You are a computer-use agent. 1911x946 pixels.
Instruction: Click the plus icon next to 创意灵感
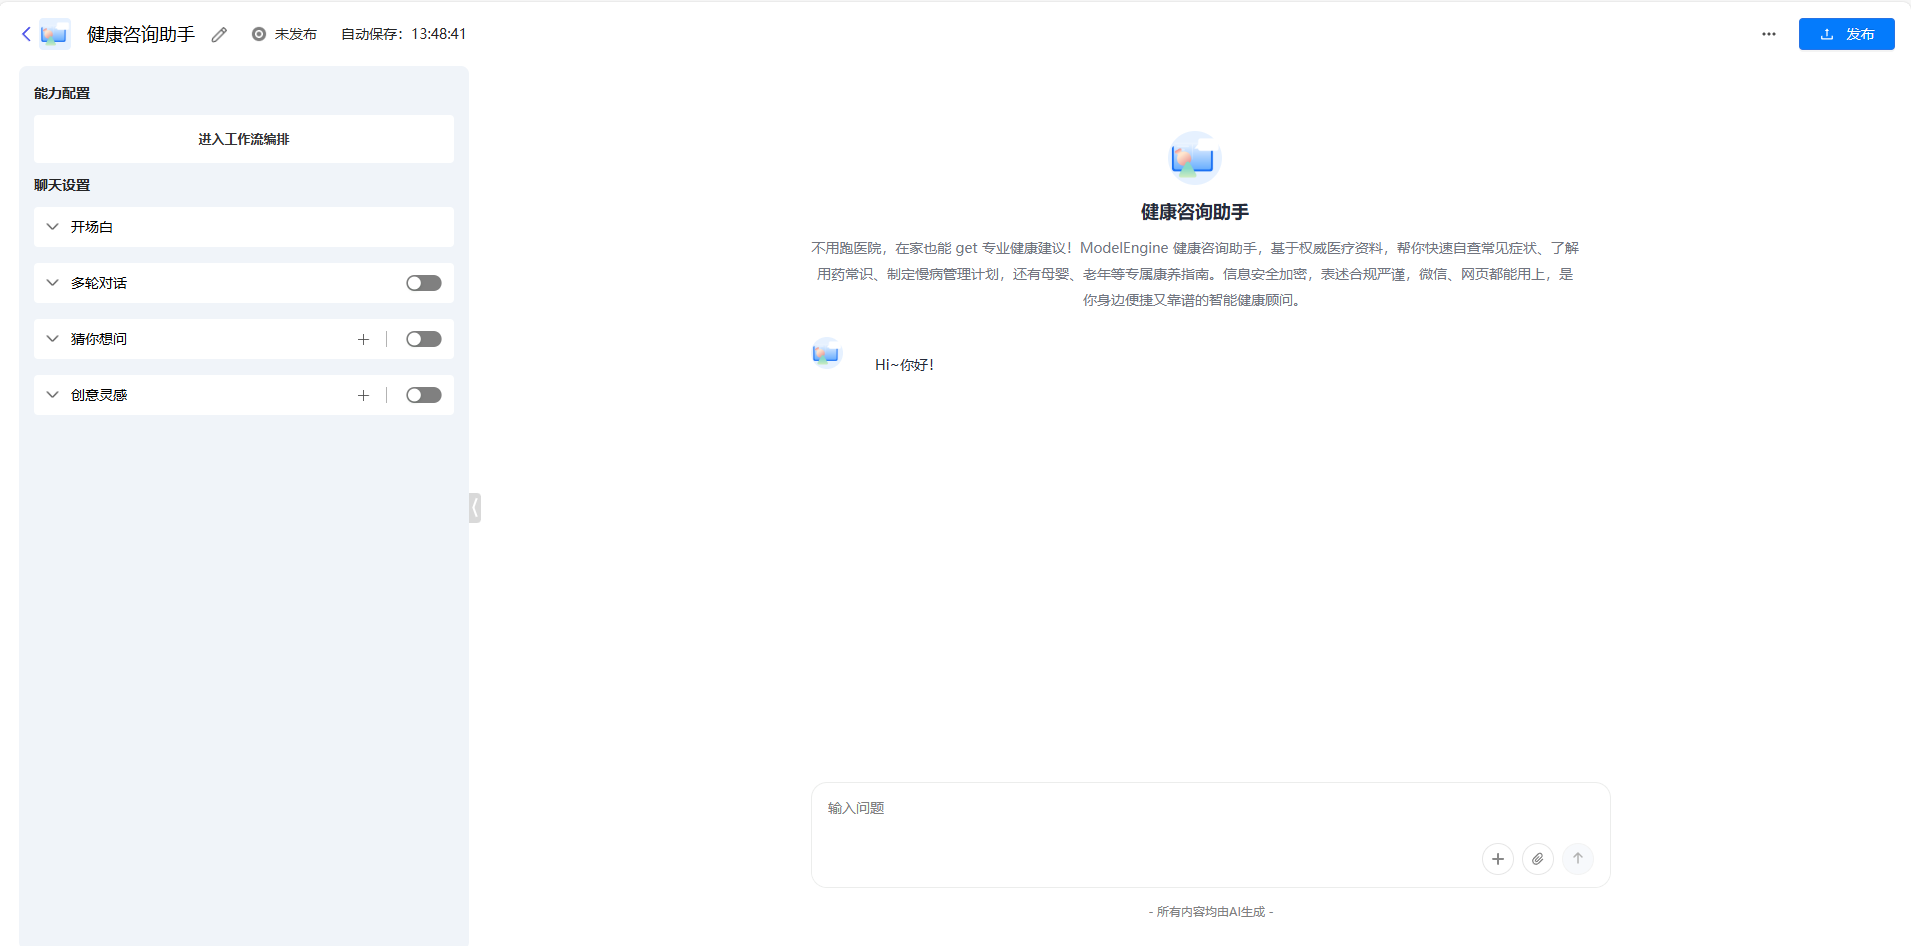362,395
